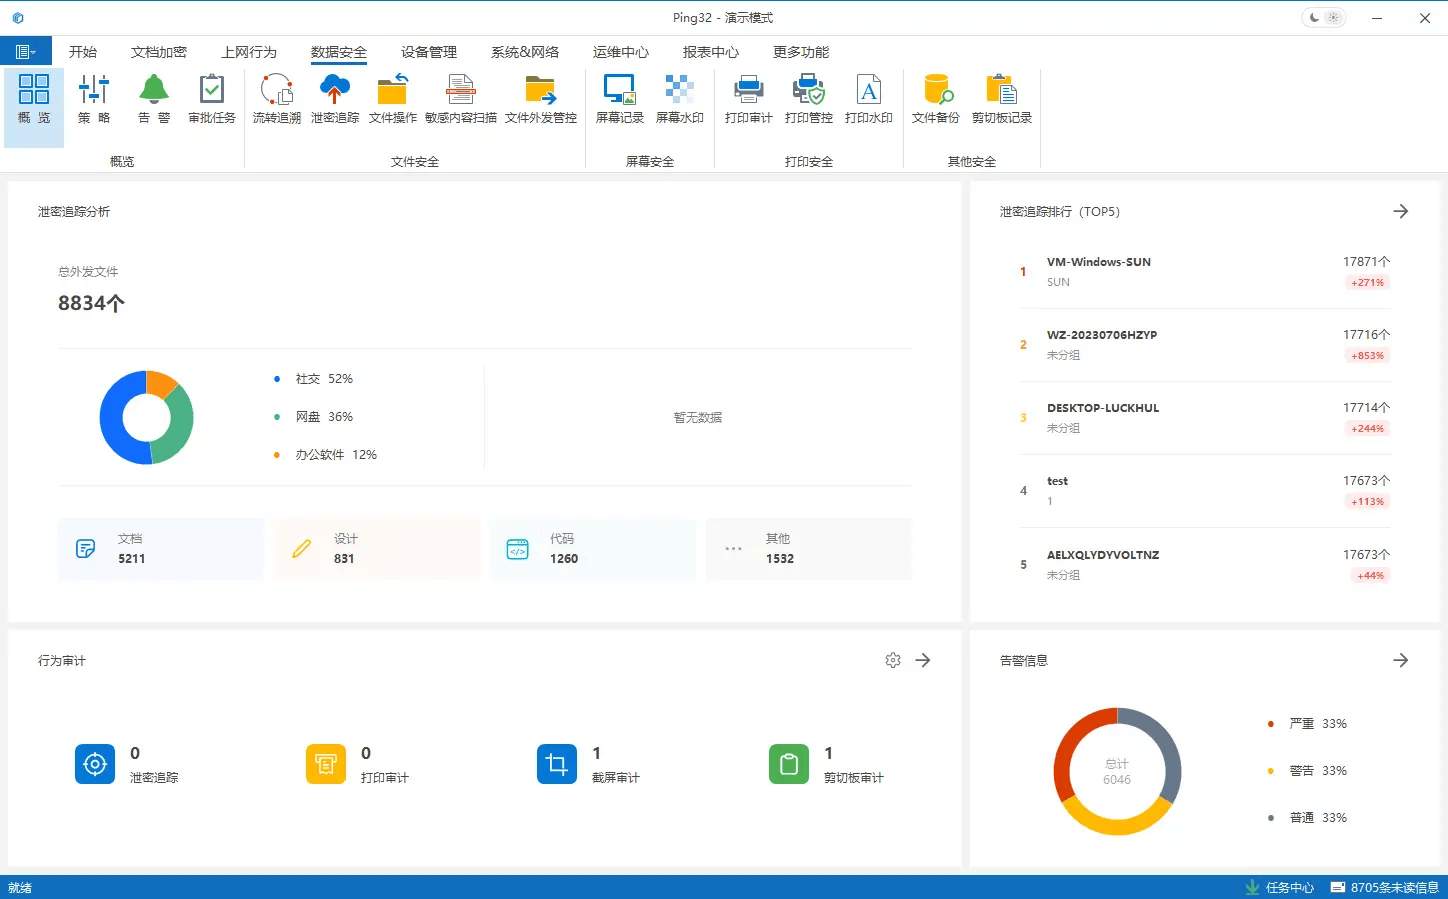Open the application menu dropdown button

point(26,52)
